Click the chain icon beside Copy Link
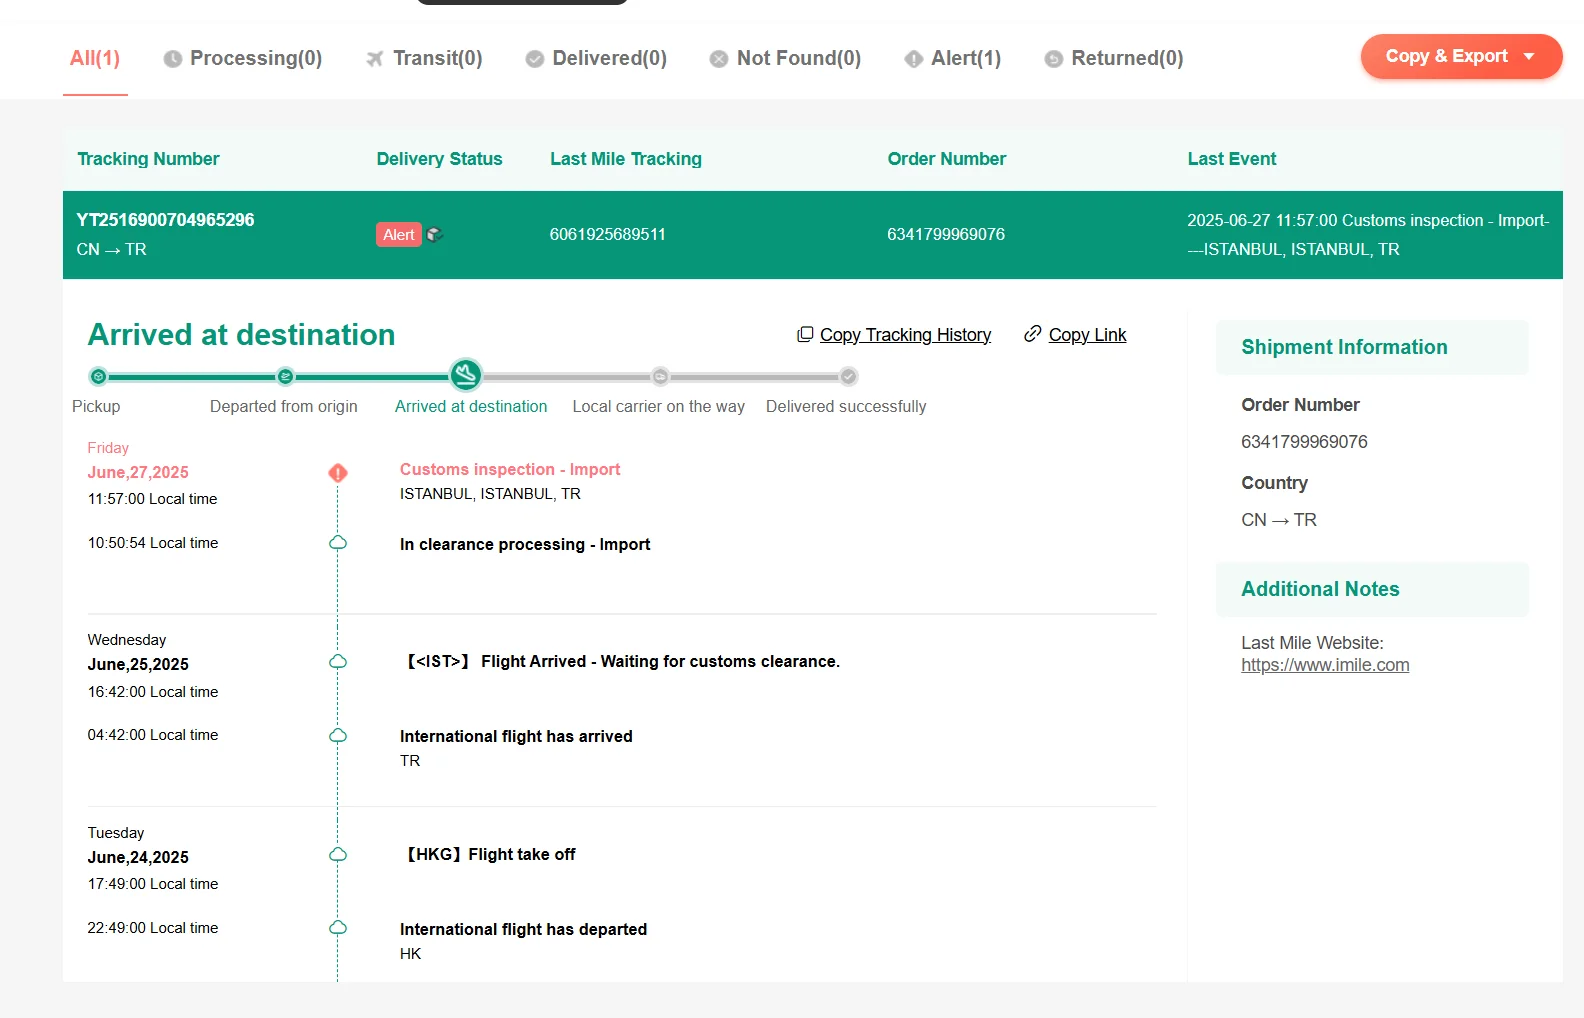Viewport: 1584px width, 1018px height. pos(1033,334)
